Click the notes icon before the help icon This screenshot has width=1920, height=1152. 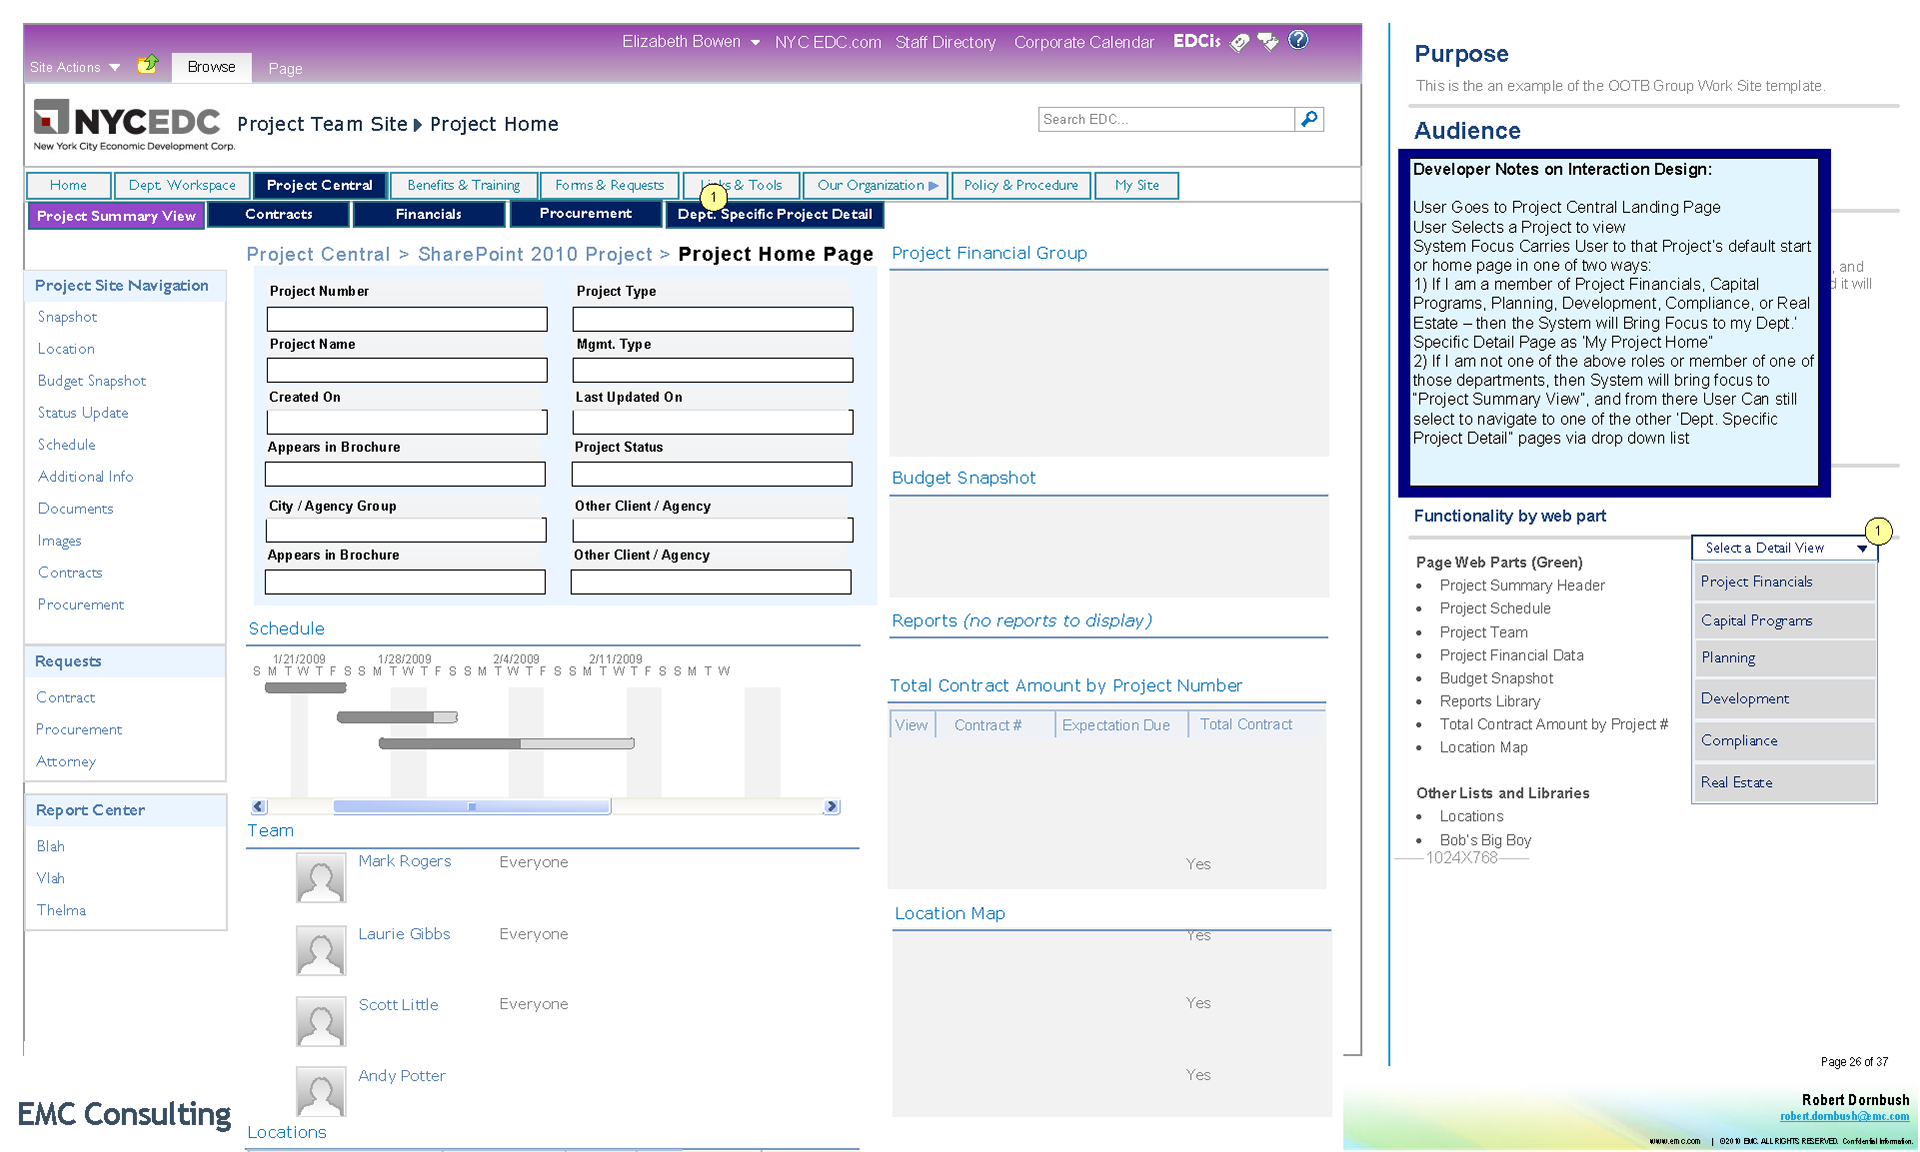tap(1268, 42)
